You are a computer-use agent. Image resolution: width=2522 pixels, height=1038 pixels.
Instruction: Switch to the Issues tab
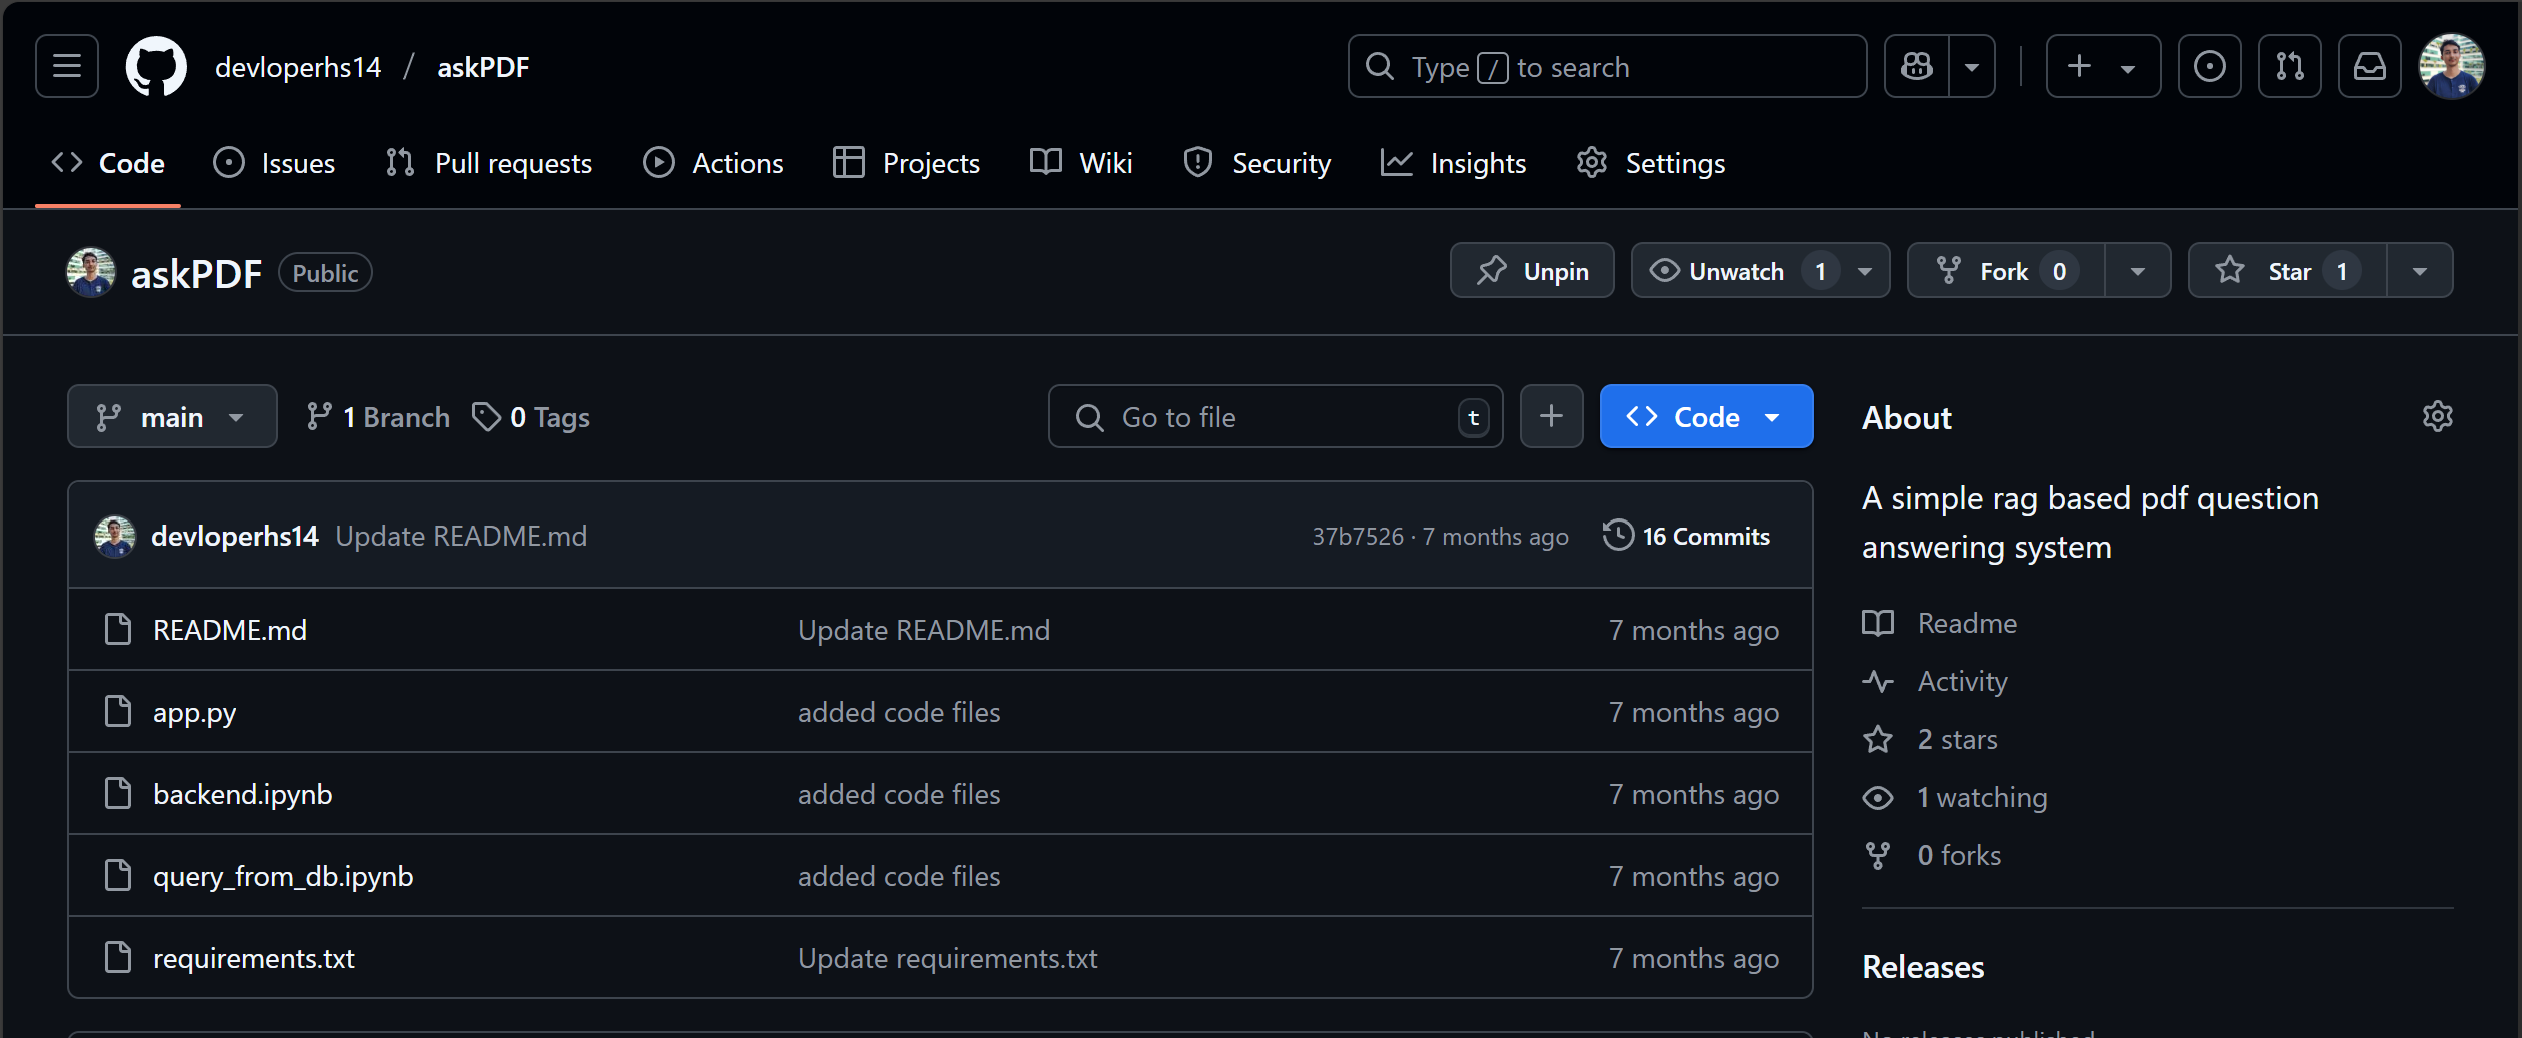(274, 163)
